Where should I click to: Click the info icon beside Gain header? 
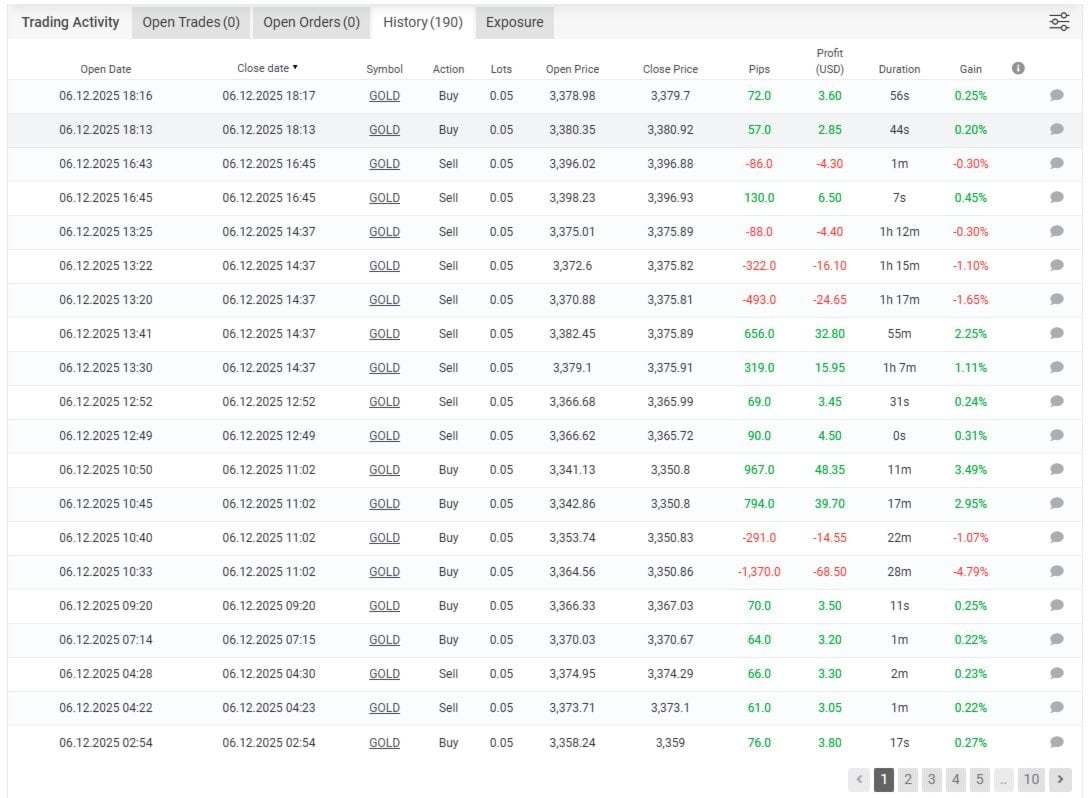tap(1018, 68)
